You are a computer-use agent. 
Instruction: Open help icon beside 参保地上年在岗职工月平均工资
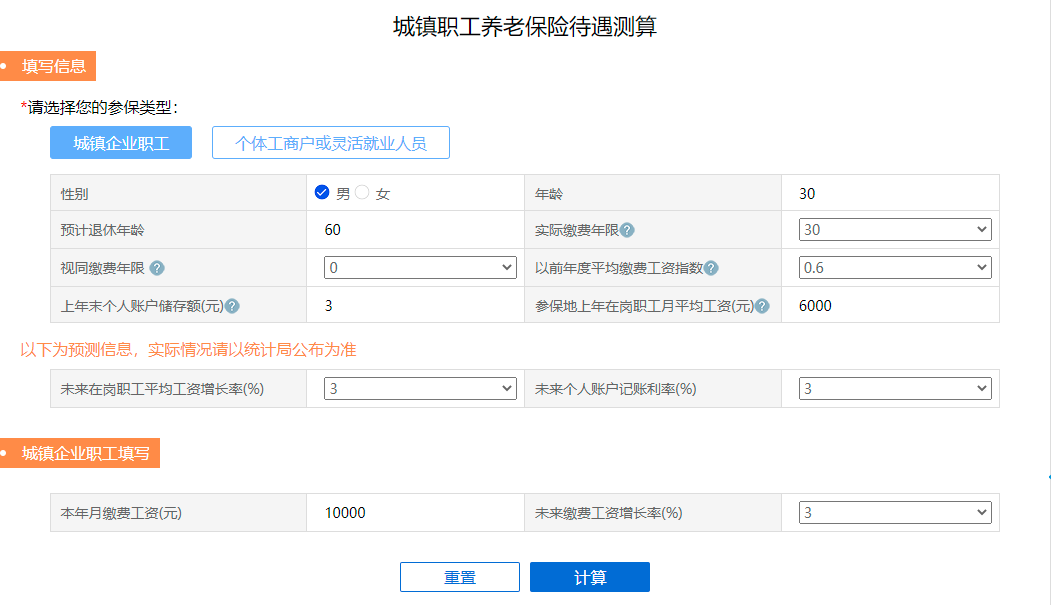click(762, 306)
